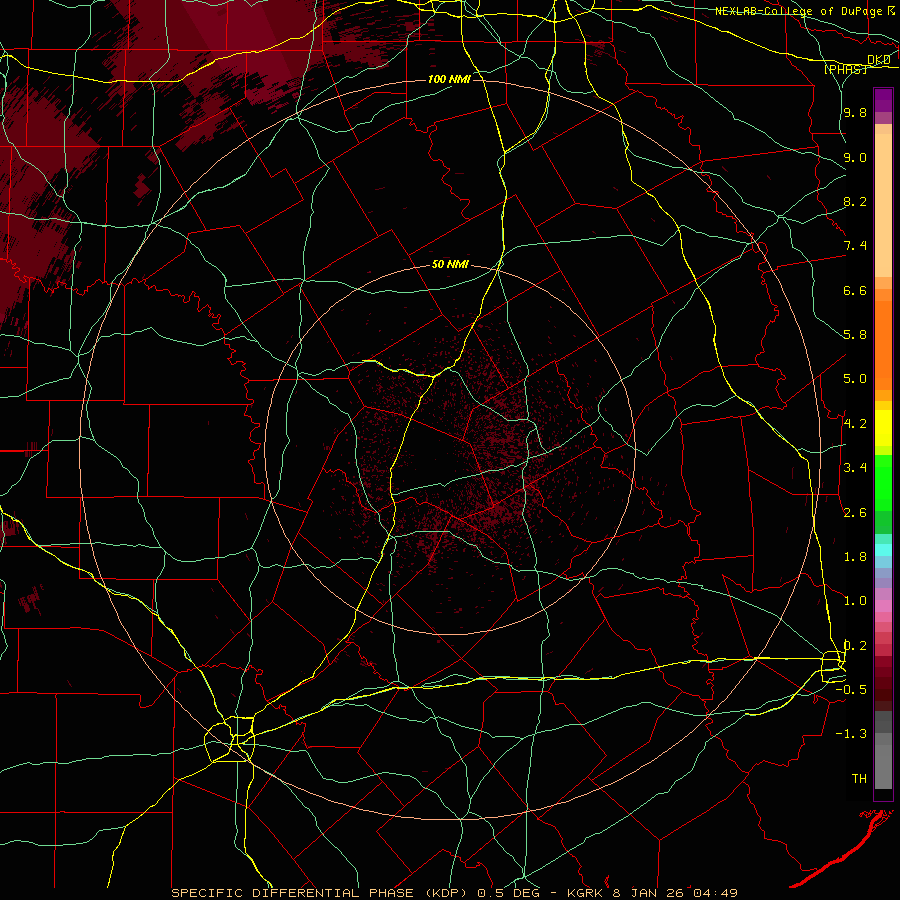The image size is (900, 900).
Task: Click the KGRK radar station identifier
Action: coord(585,893)
